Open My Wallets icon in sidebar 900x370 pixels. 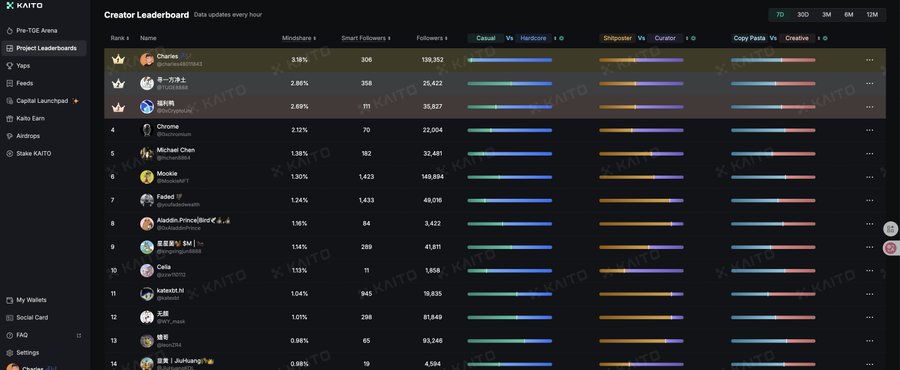[x=10, y=300]
